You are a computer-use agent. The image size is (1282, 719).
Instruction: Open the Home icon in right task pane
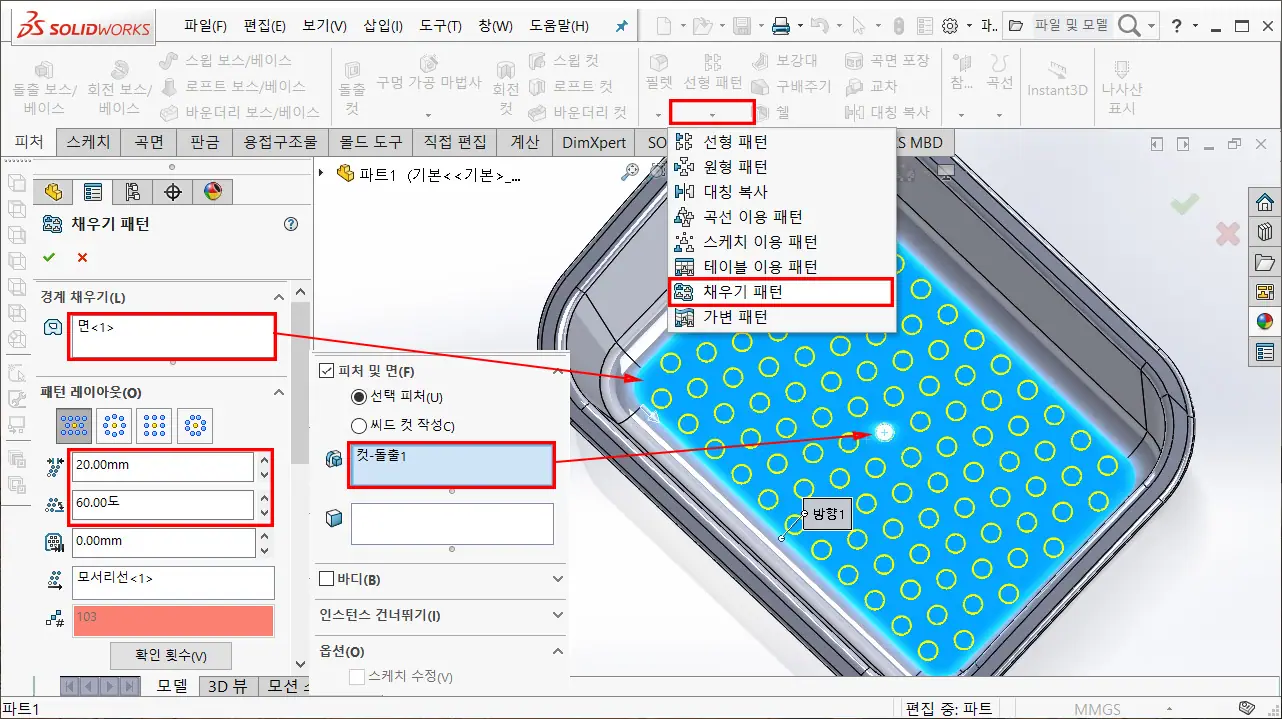(1265, 201)
